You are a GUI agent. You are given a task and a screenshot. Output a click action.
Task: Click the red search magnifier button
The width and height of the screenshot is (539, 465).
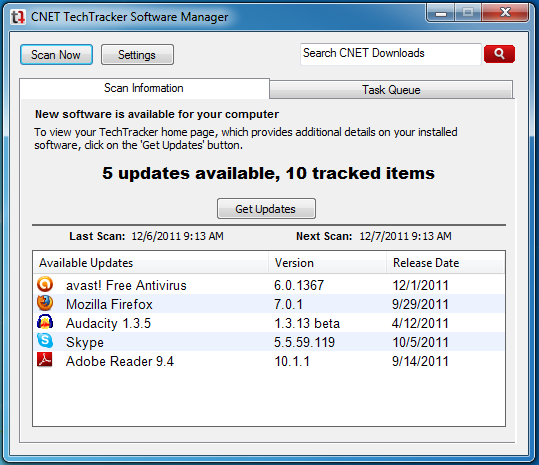point(499,54)
